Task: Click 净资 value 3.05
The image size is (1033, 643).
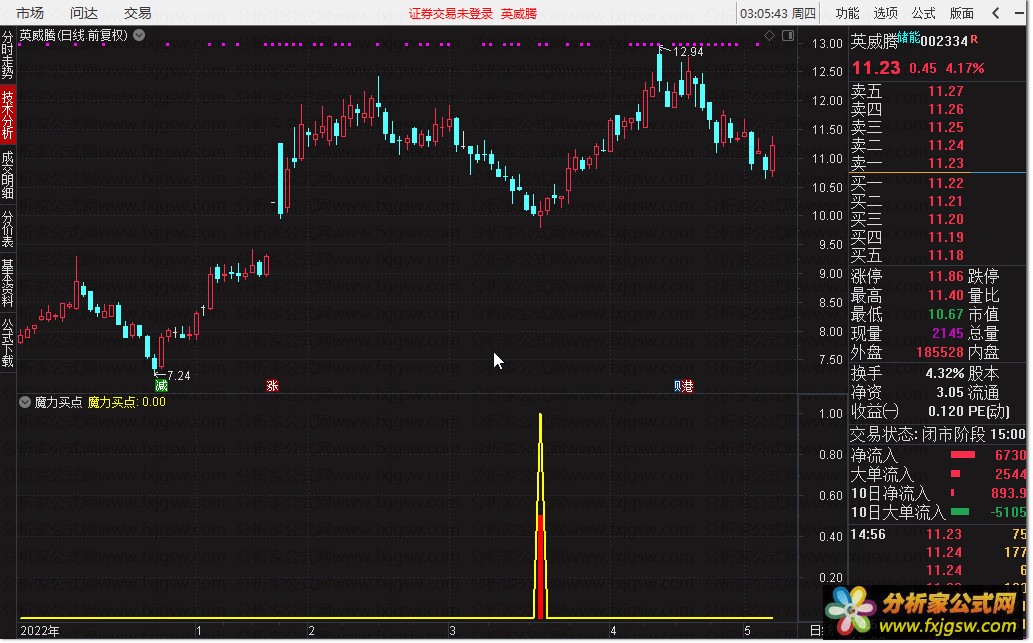Action: 950,393
